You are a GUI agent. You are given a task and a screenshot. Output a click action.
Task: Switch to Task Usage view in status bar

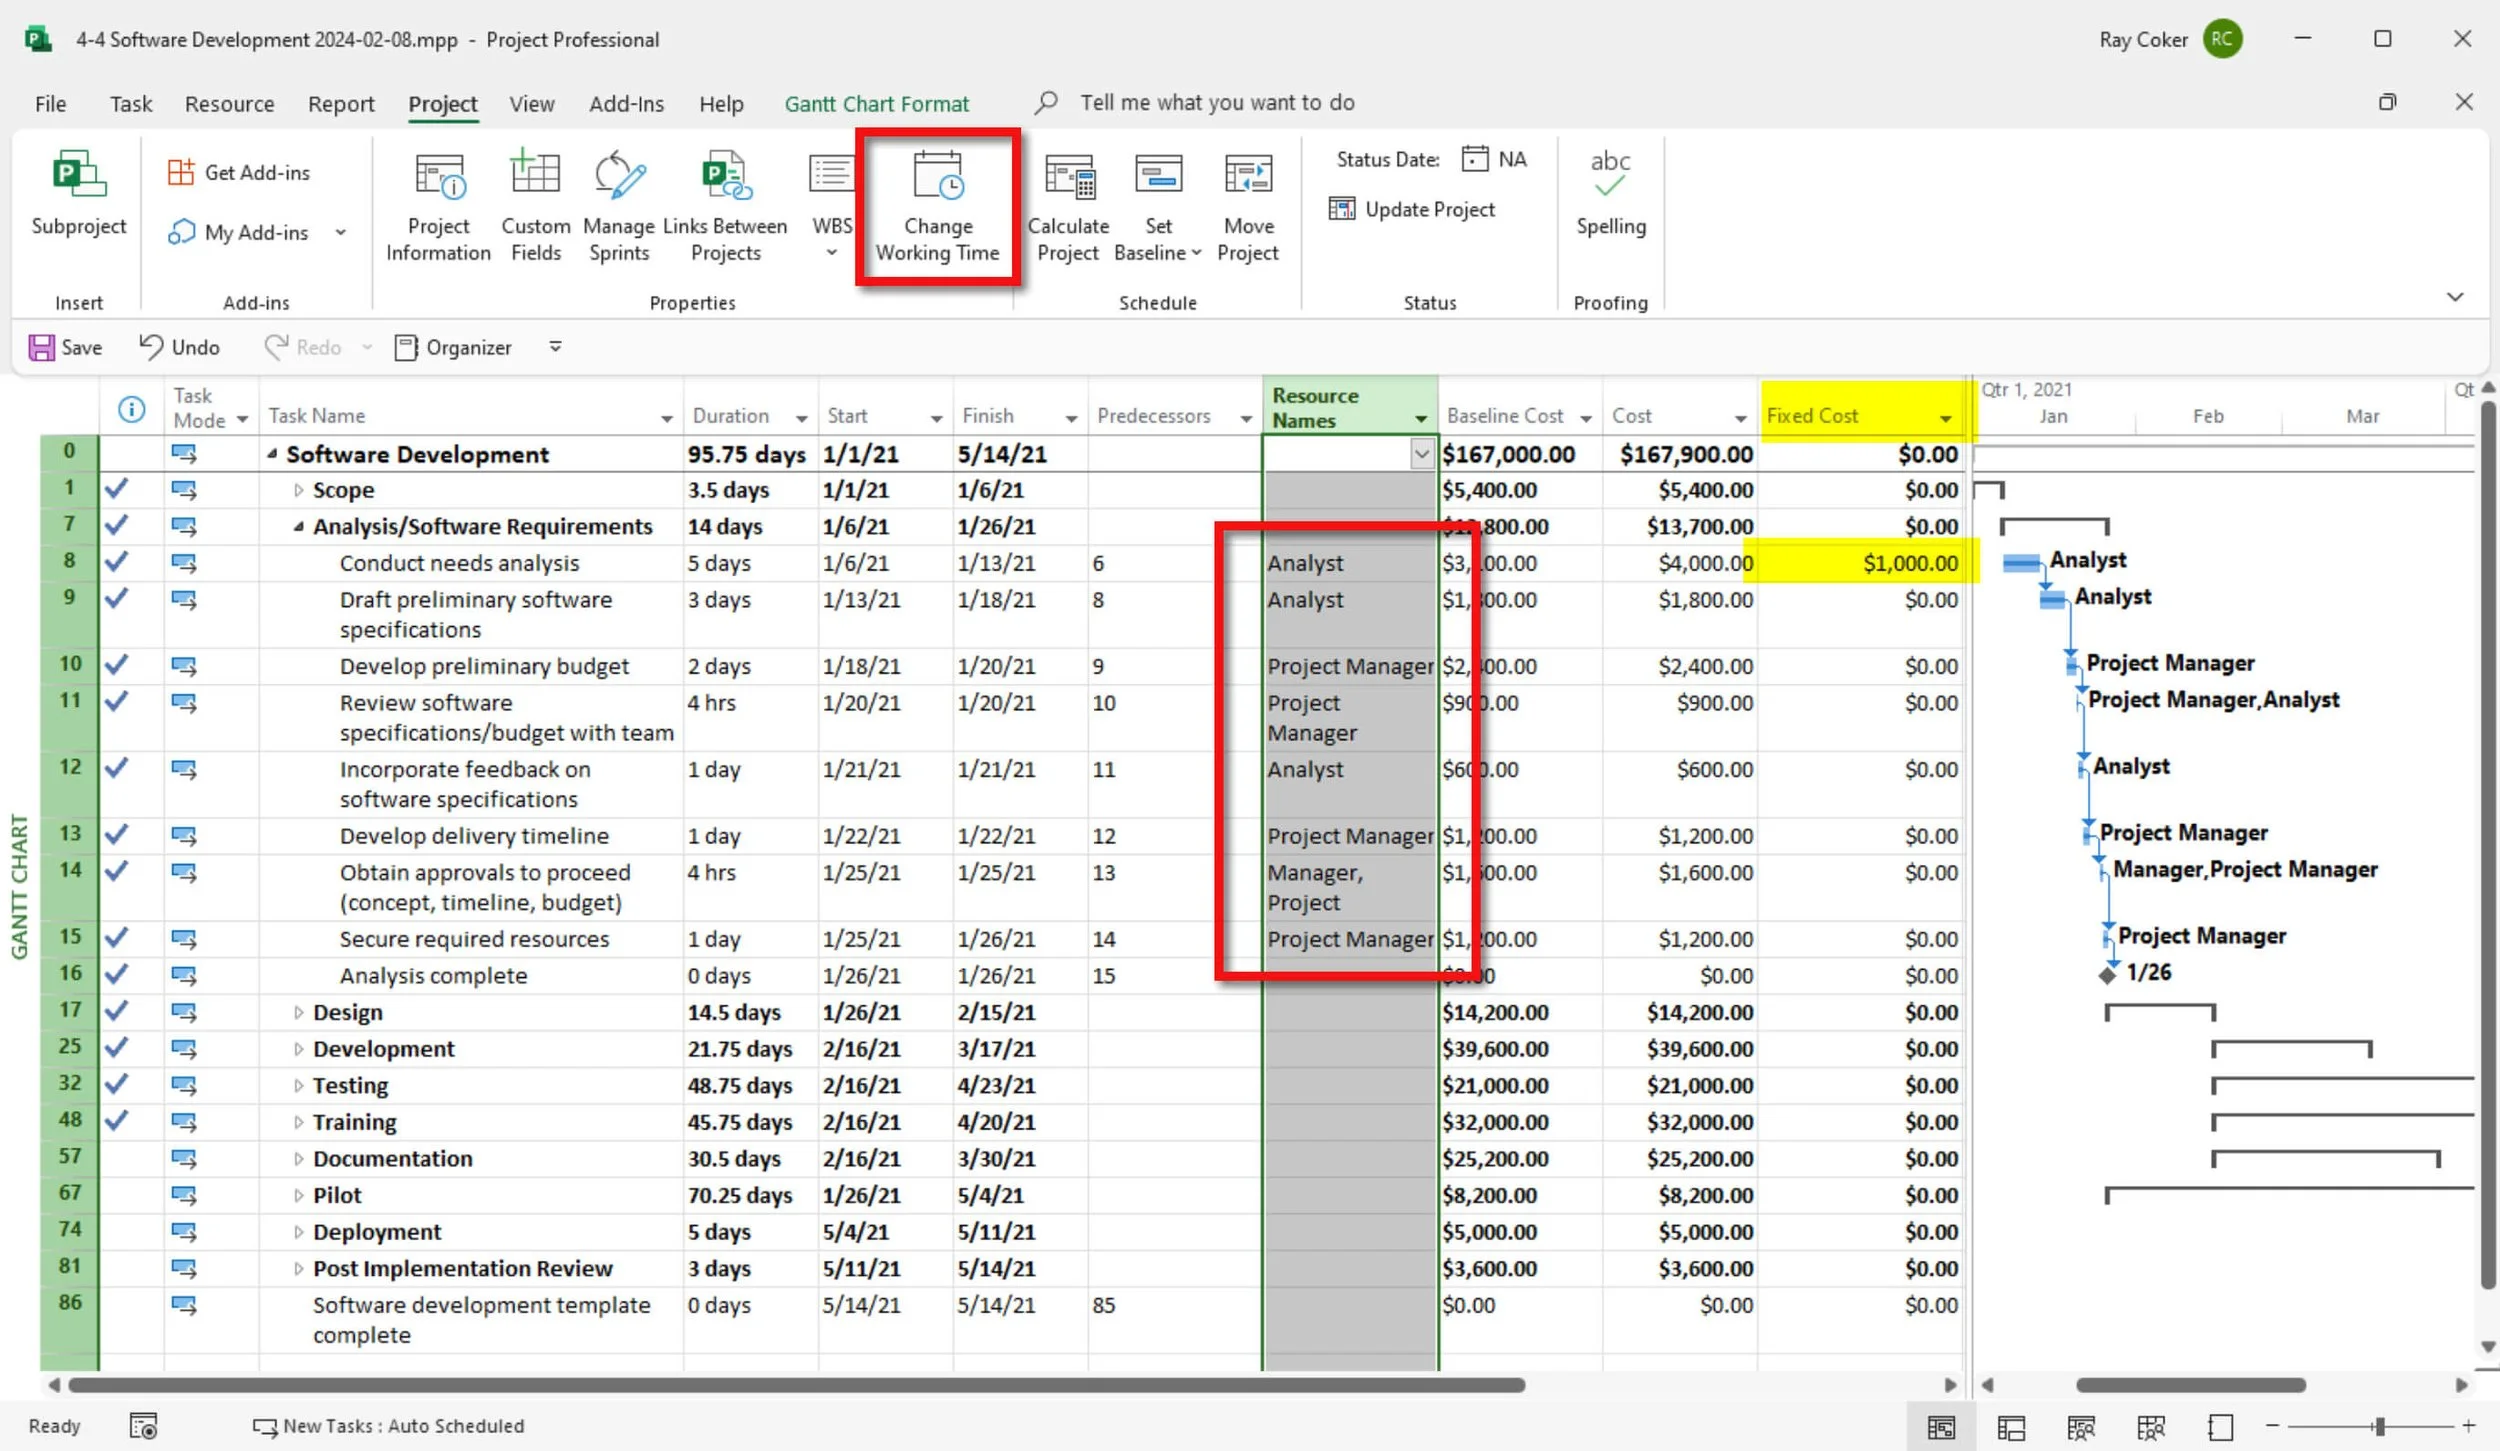(2011, 1427)
